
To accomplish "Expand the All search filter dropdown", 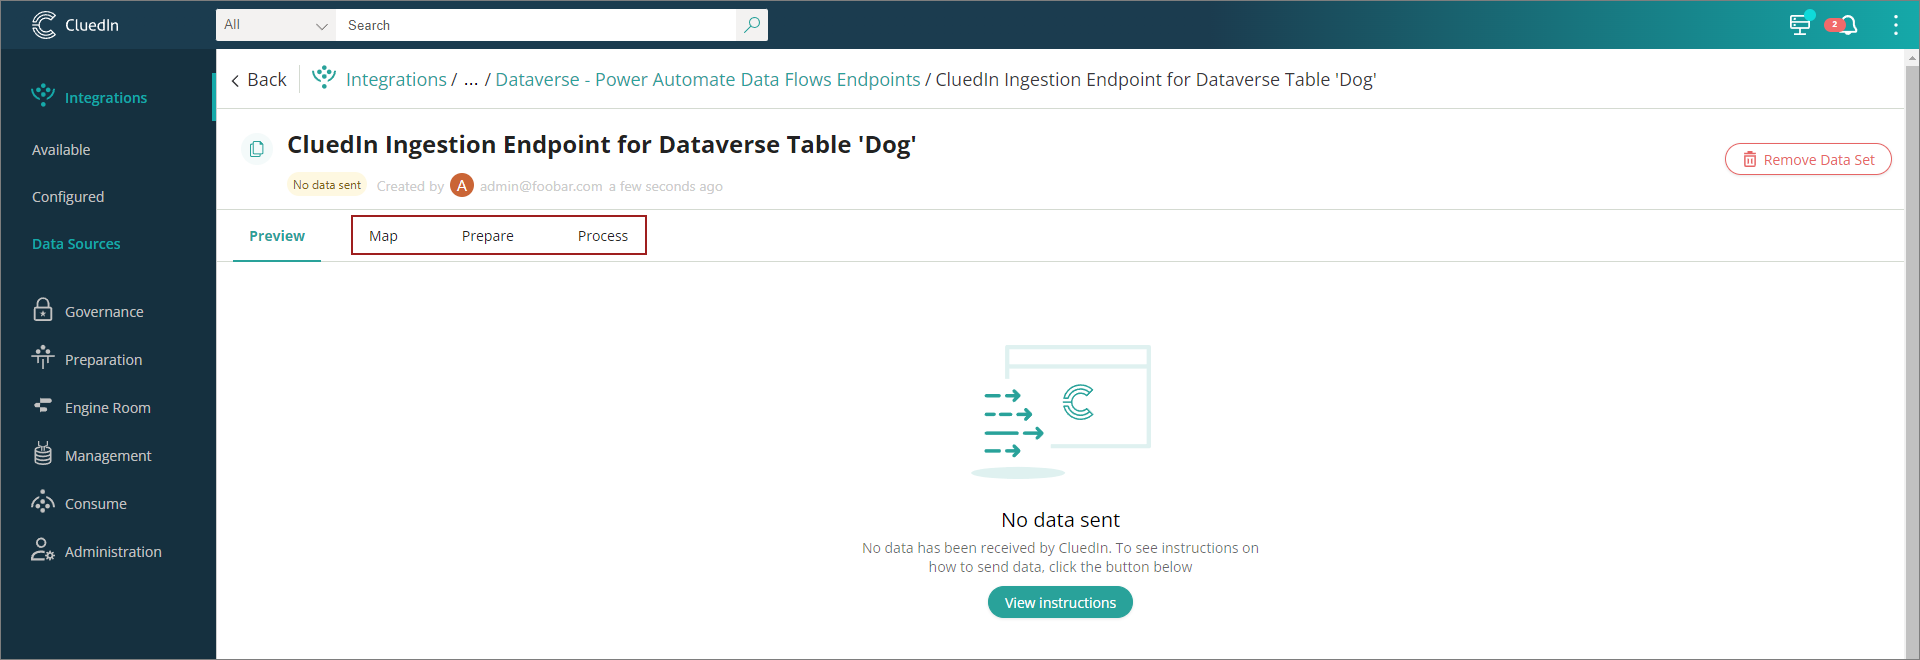I will pos(276,25).
